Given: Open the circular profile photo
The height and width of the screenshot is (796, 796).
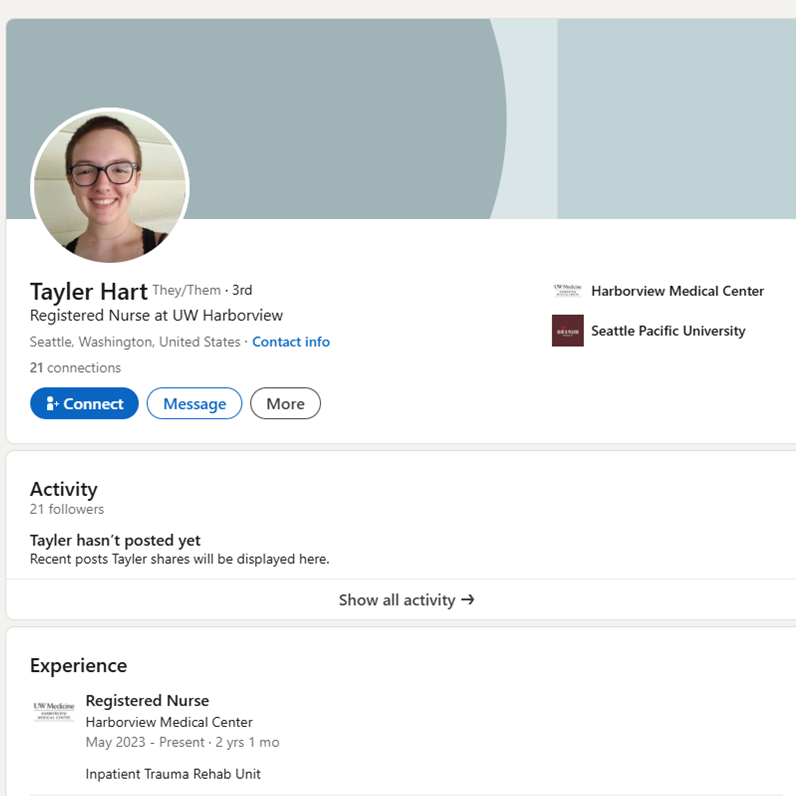Looking at the screenshot, I should (x=110, y=186).
